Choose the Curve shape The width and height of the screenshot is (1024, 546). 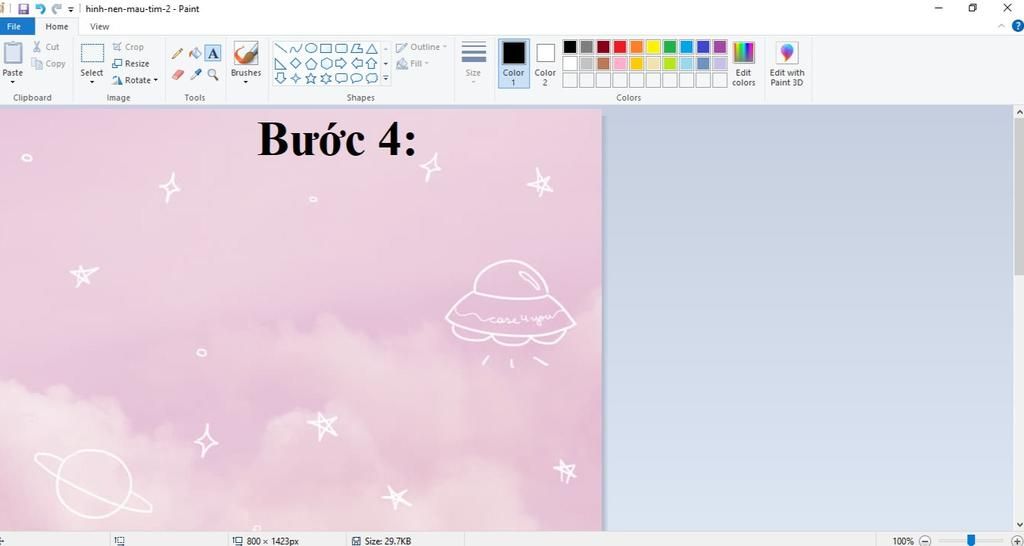pyautogui.click(x=296, y=48)
